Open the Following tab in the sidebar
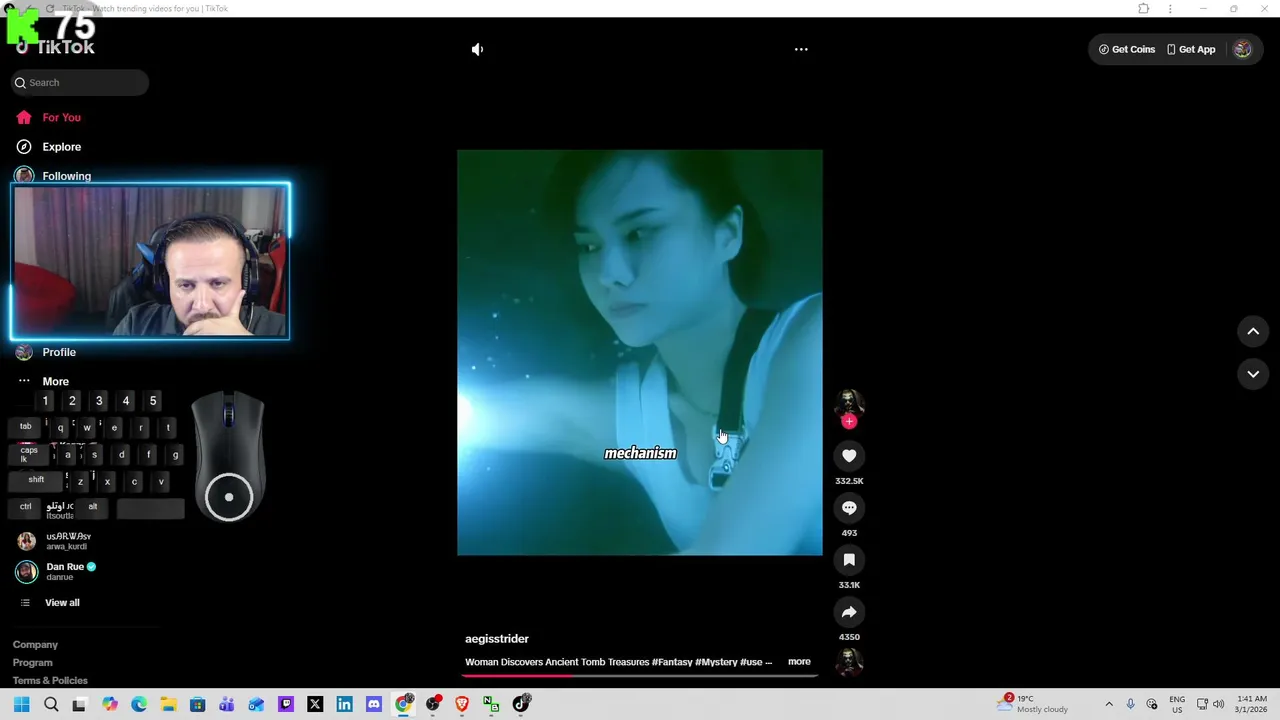The image size is (1280, 720). (x=66, y=176)
